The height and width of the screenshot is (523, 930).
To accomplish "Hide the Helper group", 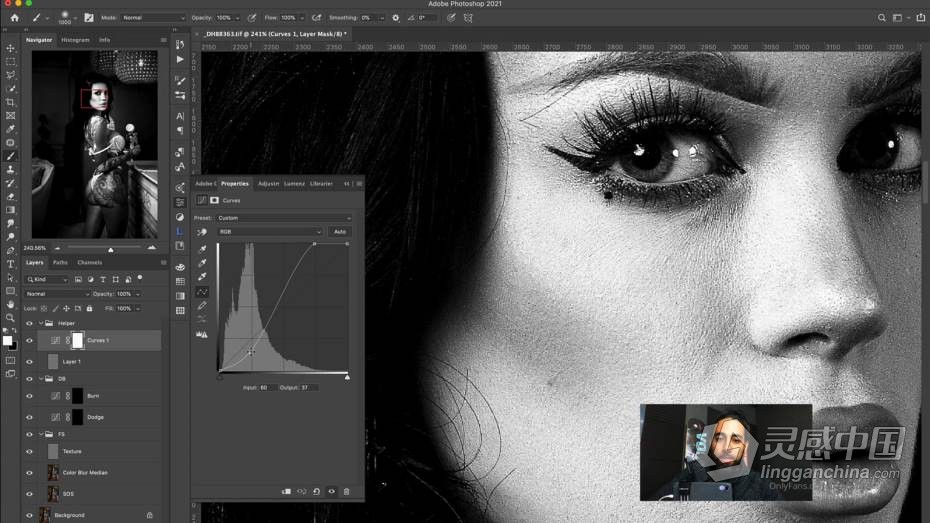I will point(29,323).
